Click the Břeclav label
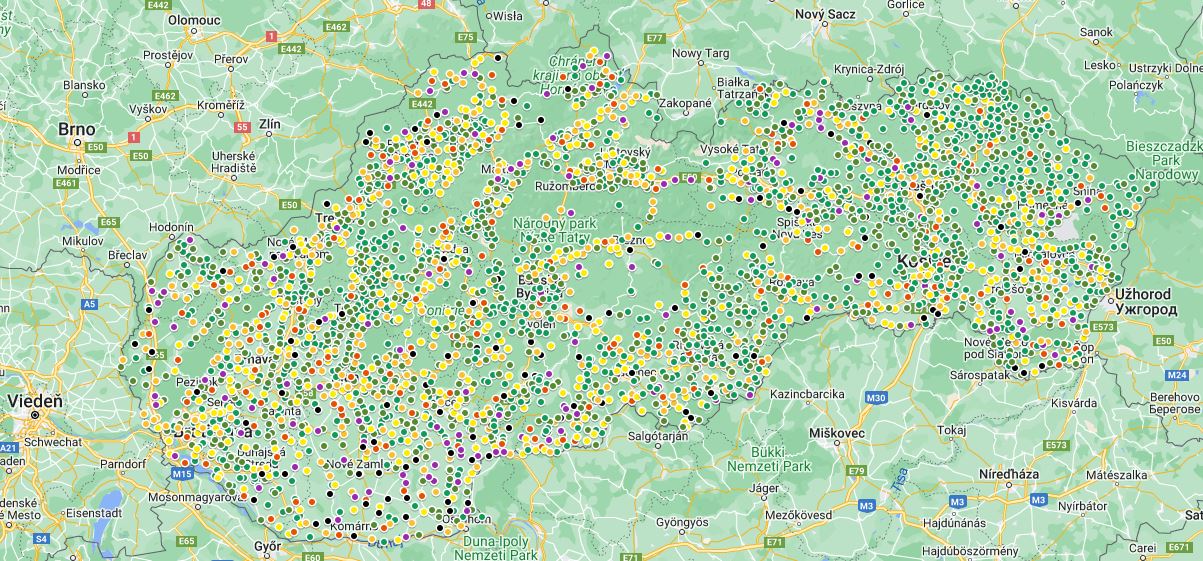The width and height of the screenshot is (1203, 561). pyautogui.click(x=128, y=255)
